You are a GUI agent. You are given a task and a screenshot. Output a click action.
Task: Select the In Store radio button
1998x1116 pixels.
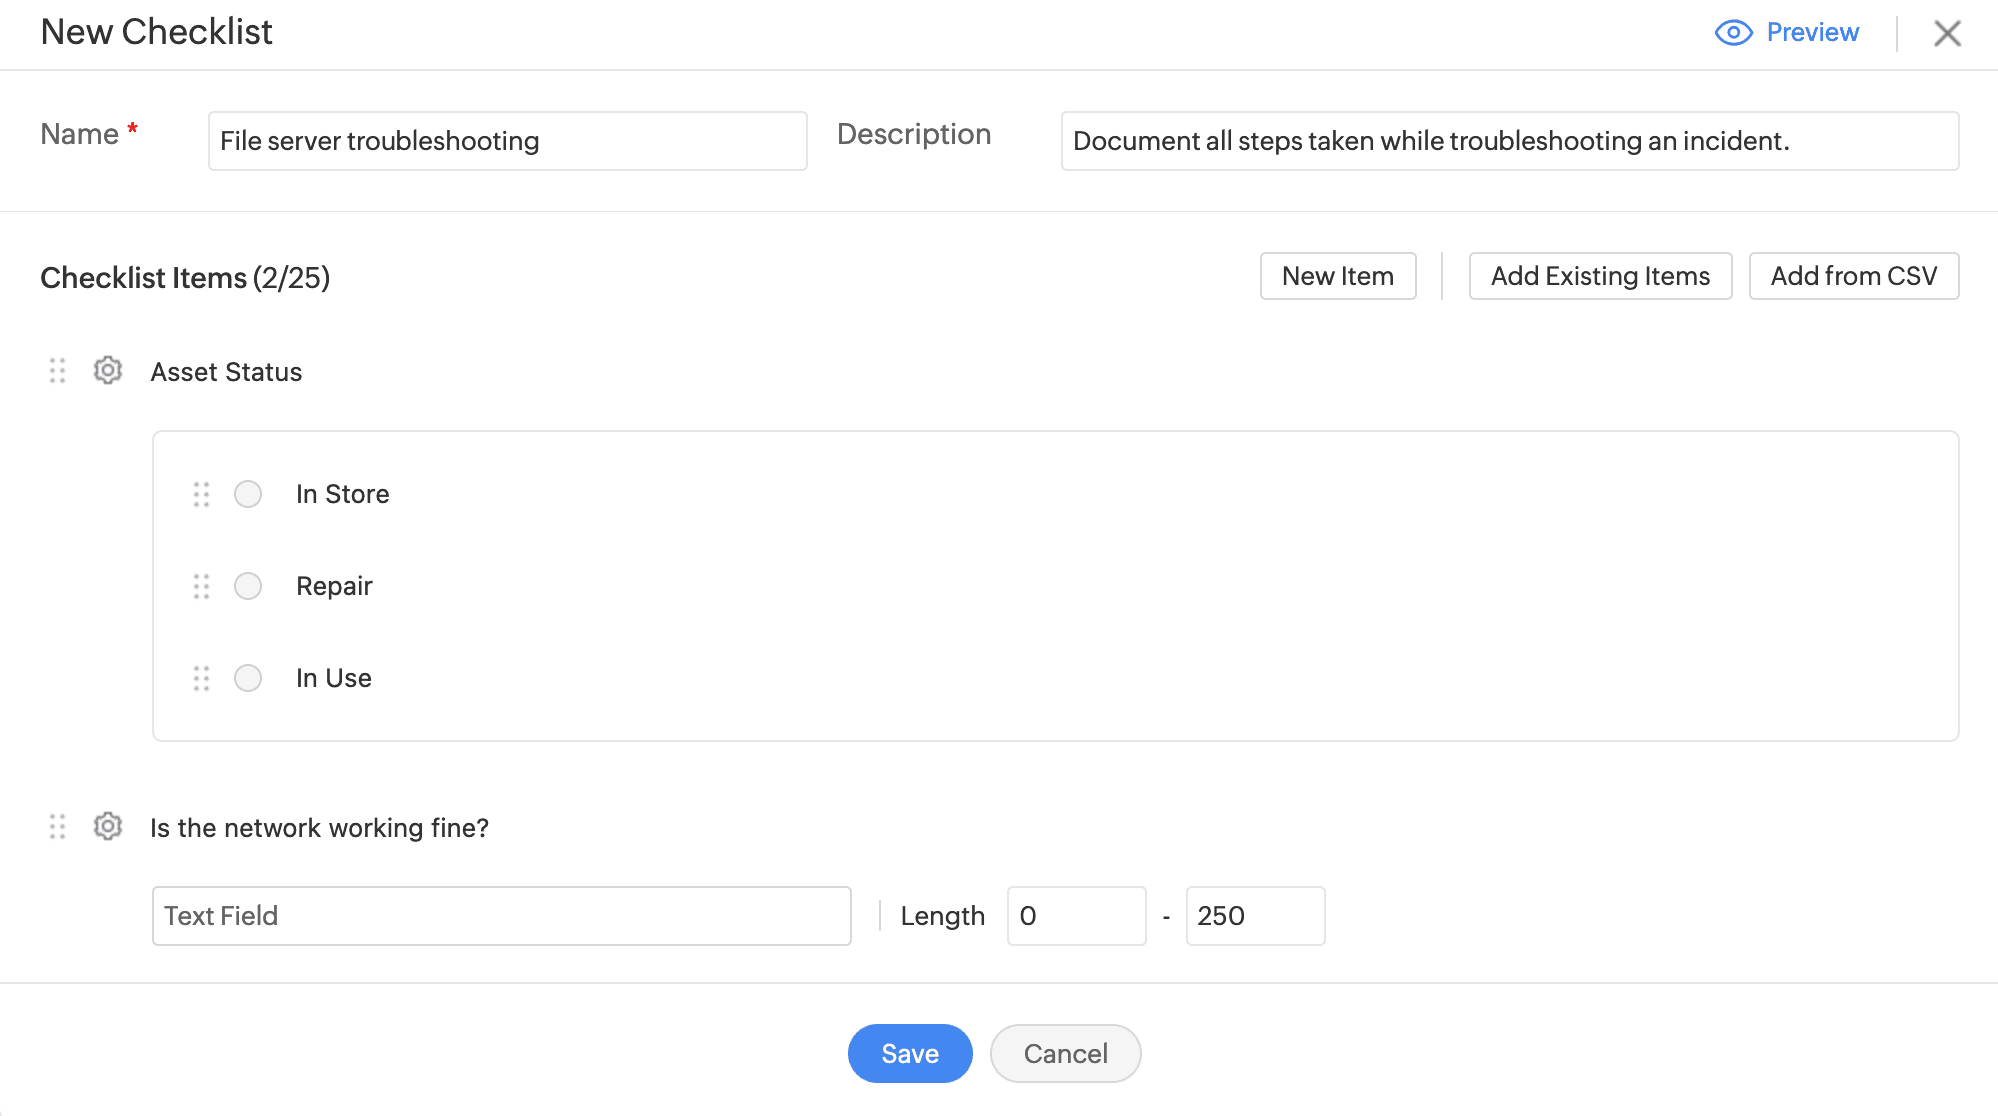(248, 494)
